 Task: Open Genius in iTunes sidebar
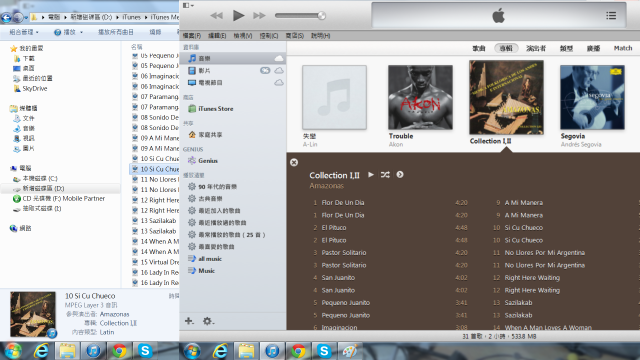coord(203,160)
